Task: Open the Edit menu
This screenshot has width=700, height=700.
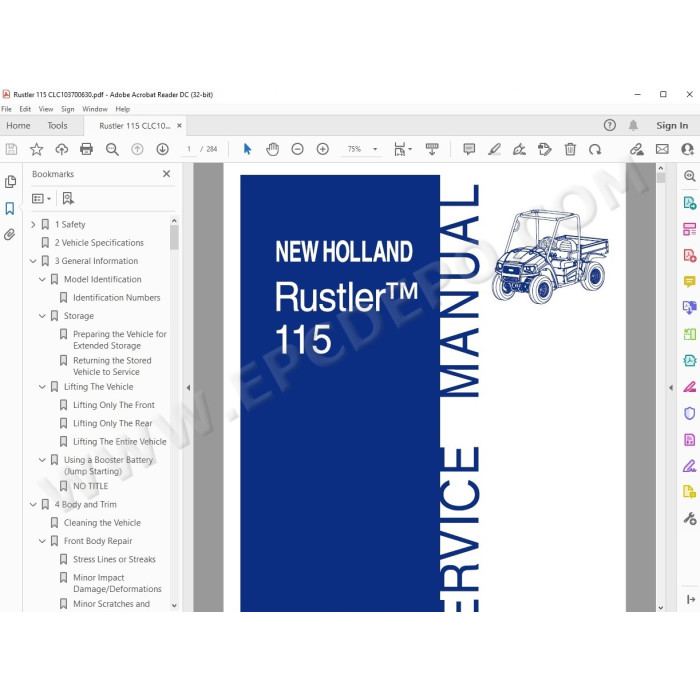Action: coord(25,109)
